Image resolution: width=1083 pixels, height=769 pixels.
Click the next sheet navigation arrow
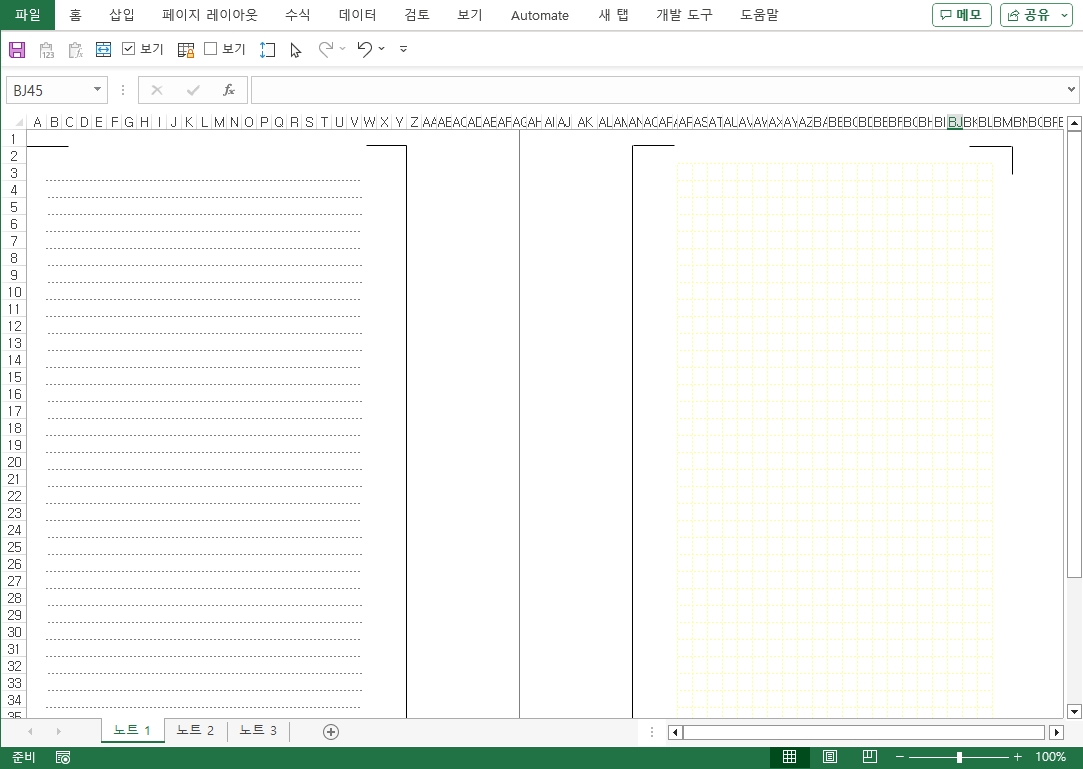click(59, 731)
